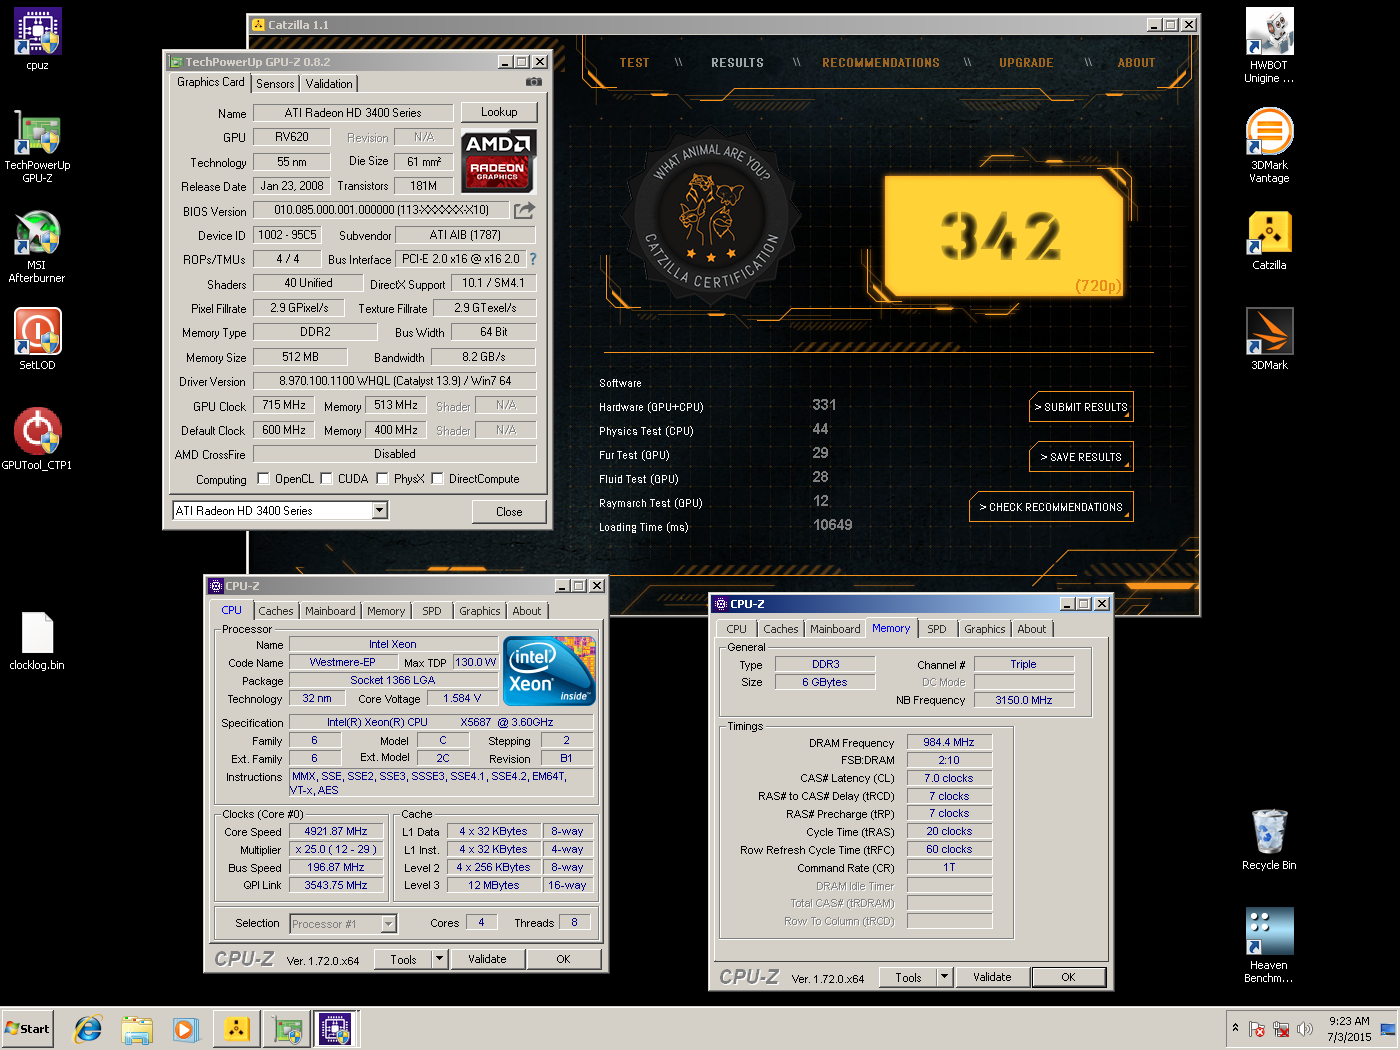Screen dimensions: 1400x1050
Task: Click the AMD Radeon Graphics logo
Action: pyautogui.click(x=498, y=160)
